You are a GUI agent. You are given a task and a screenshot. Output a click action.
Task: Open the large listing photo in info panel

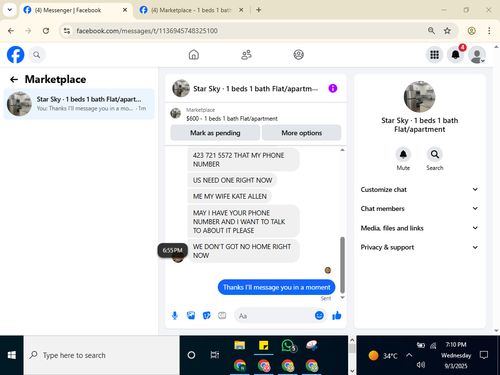click(419, 97)
